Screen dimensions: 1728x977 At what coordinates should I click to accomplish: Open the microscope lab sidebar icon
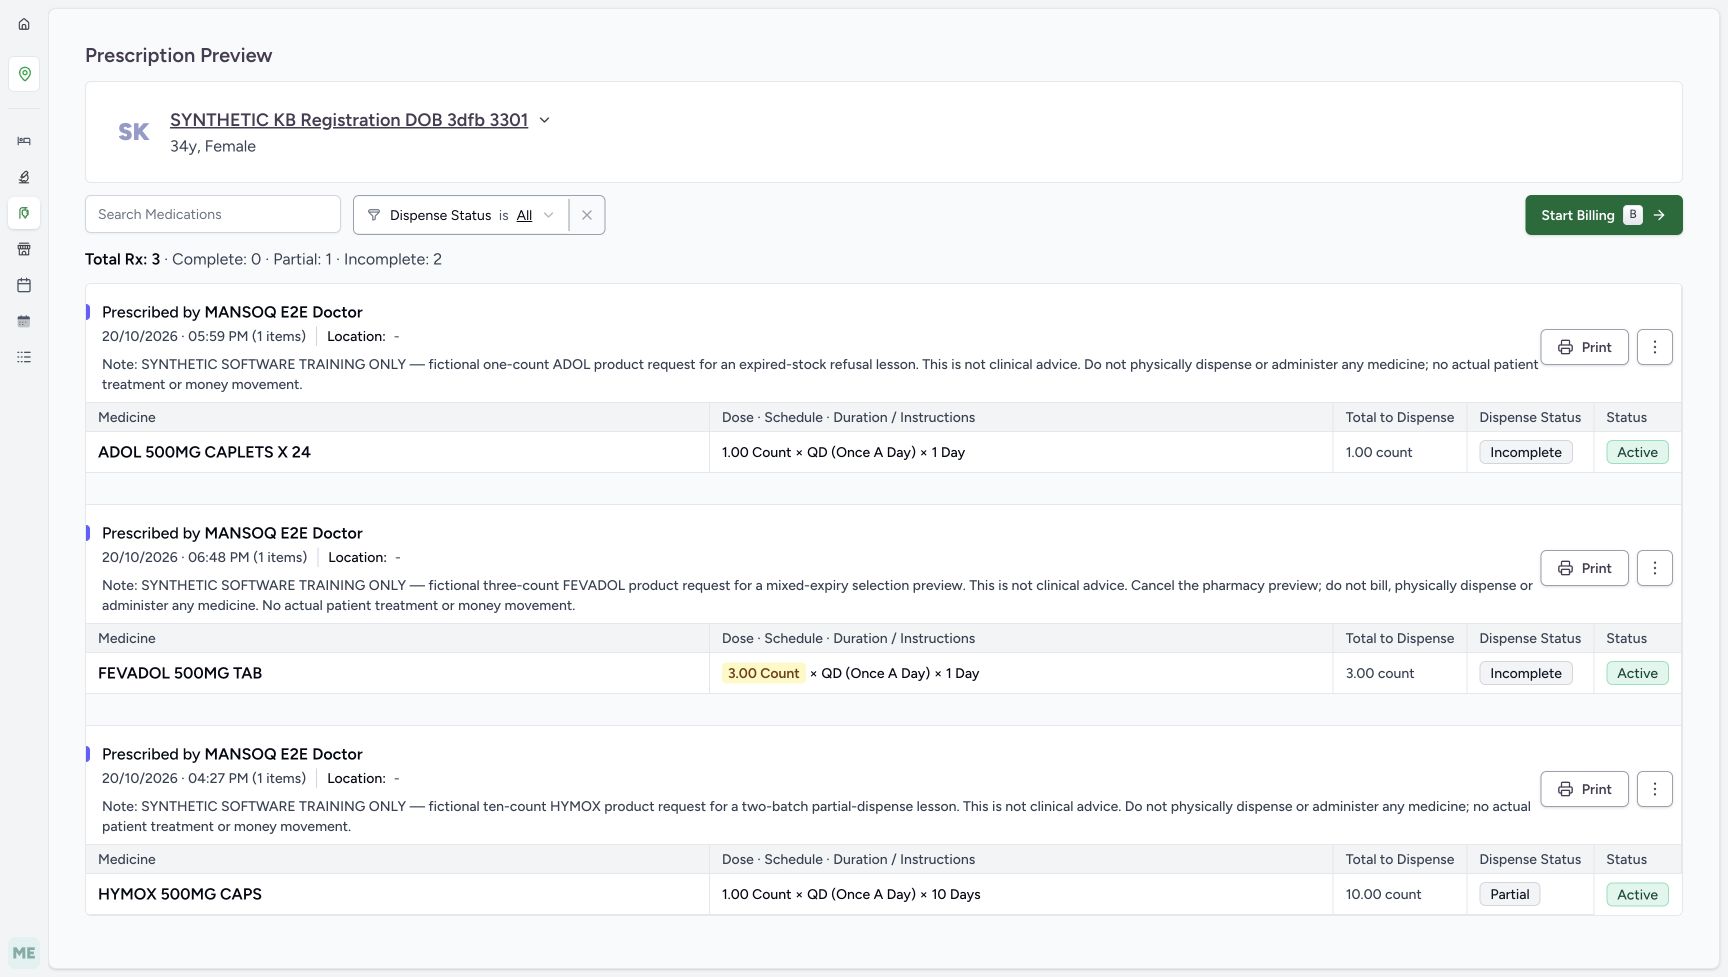[24, 177]
